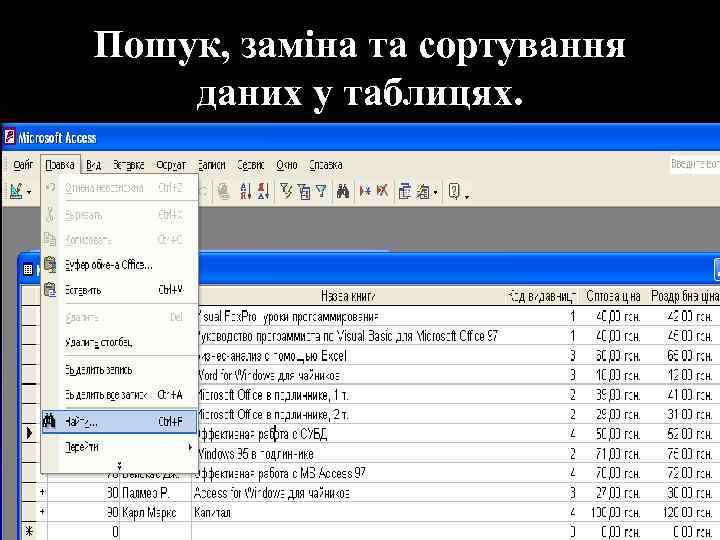Open the View mode toolbar icon
This screenshot has height=540, width=720.
click(x=17, y=191)
